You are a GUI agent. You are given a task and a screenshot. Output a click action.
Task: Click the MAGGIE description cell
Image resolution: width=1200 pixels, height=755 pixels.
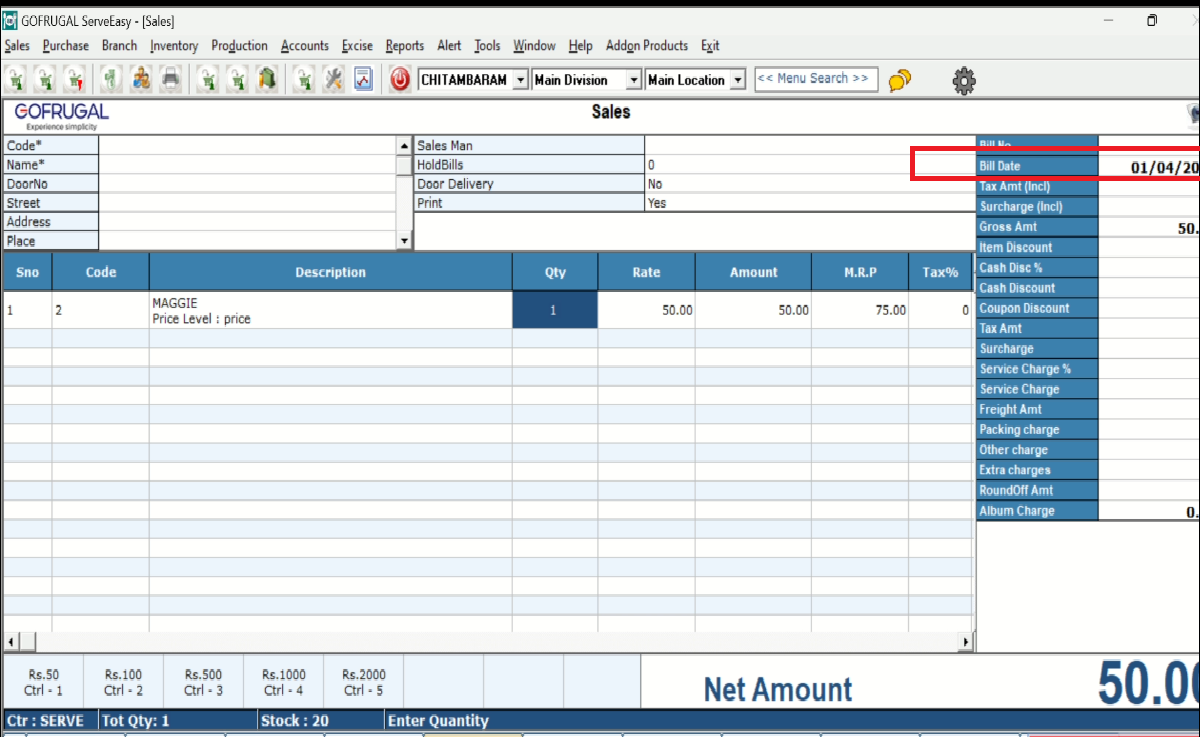pyautogui.click(x=330, y=310)
